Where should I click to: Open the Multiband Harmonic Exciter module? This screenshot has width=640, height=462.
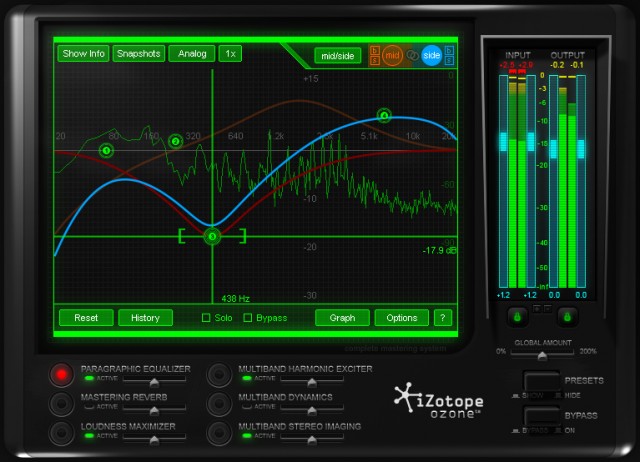[218, 374]
